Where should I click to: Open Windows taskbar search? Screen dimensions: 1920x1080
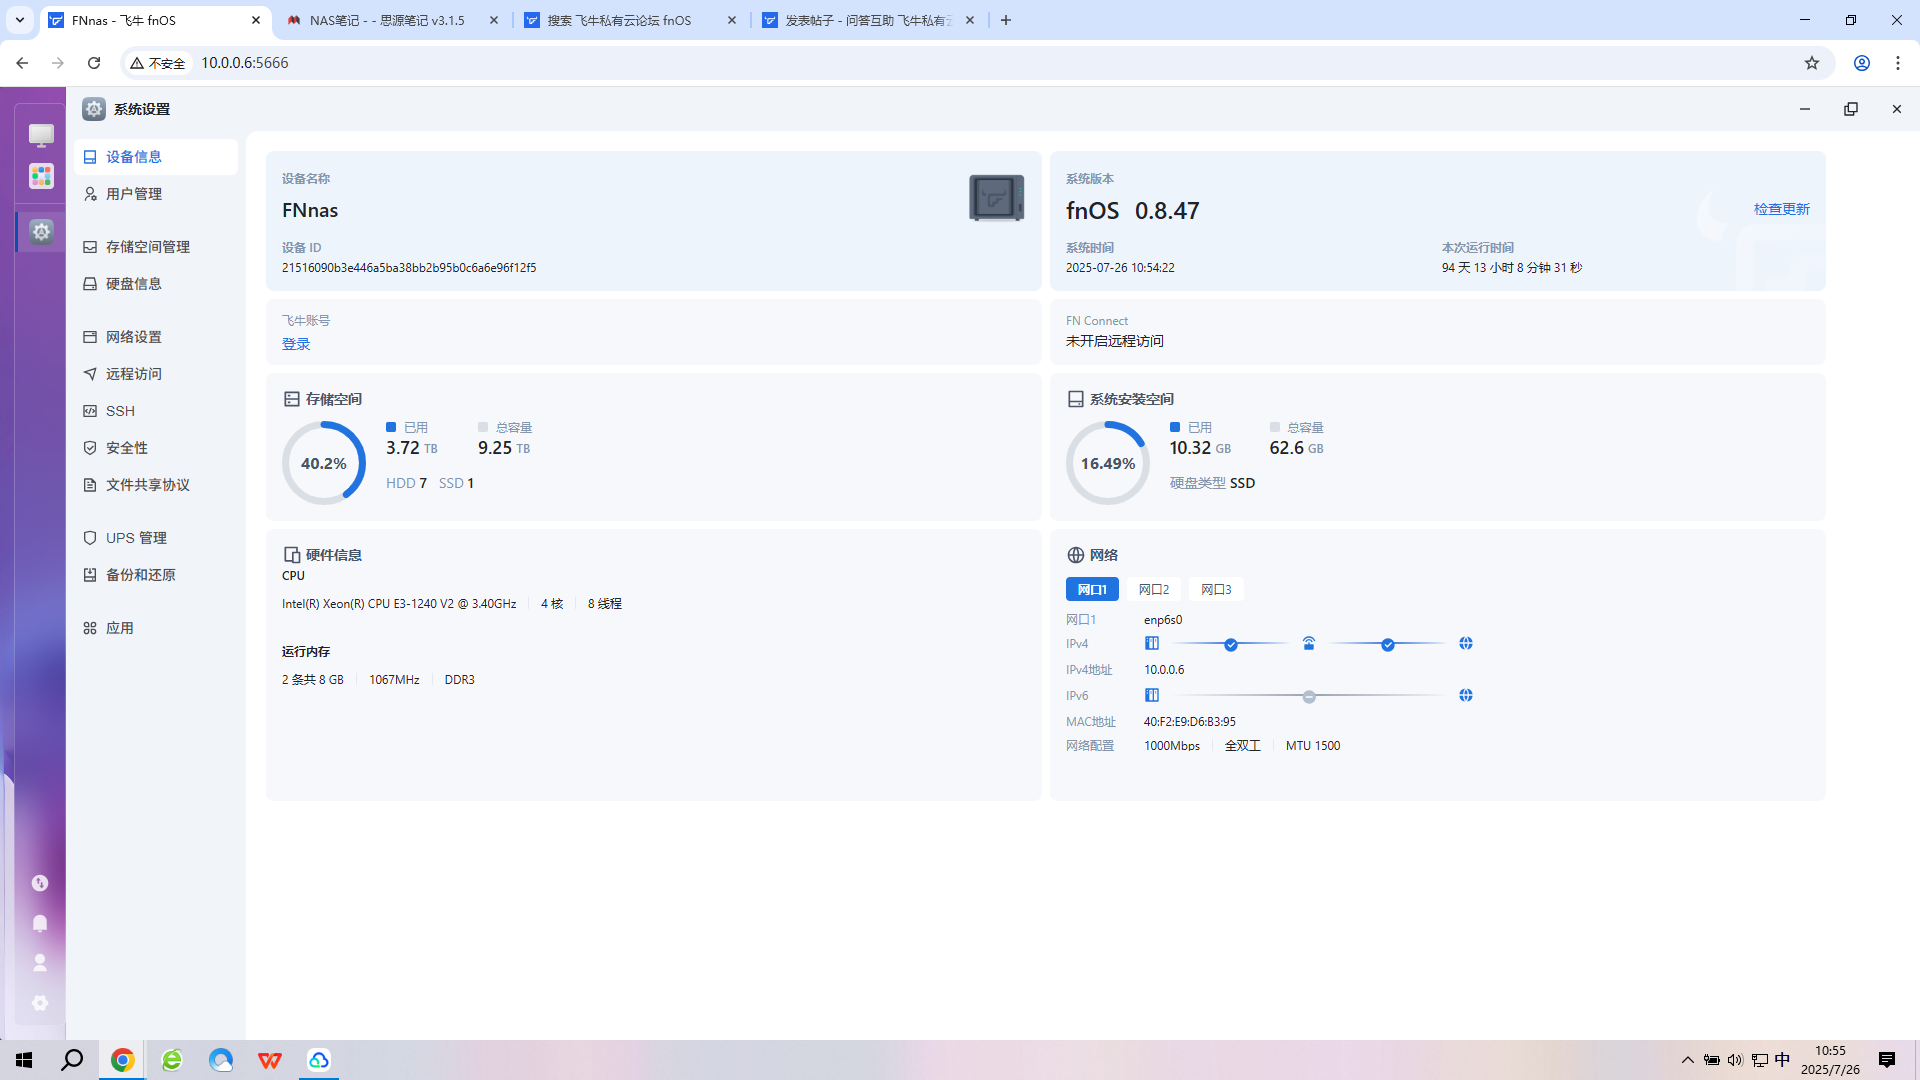[72, 1060]
